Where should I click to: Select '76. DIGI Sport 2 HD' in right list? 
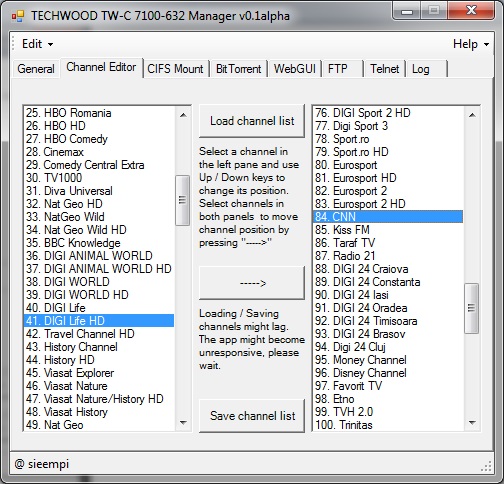388,113
